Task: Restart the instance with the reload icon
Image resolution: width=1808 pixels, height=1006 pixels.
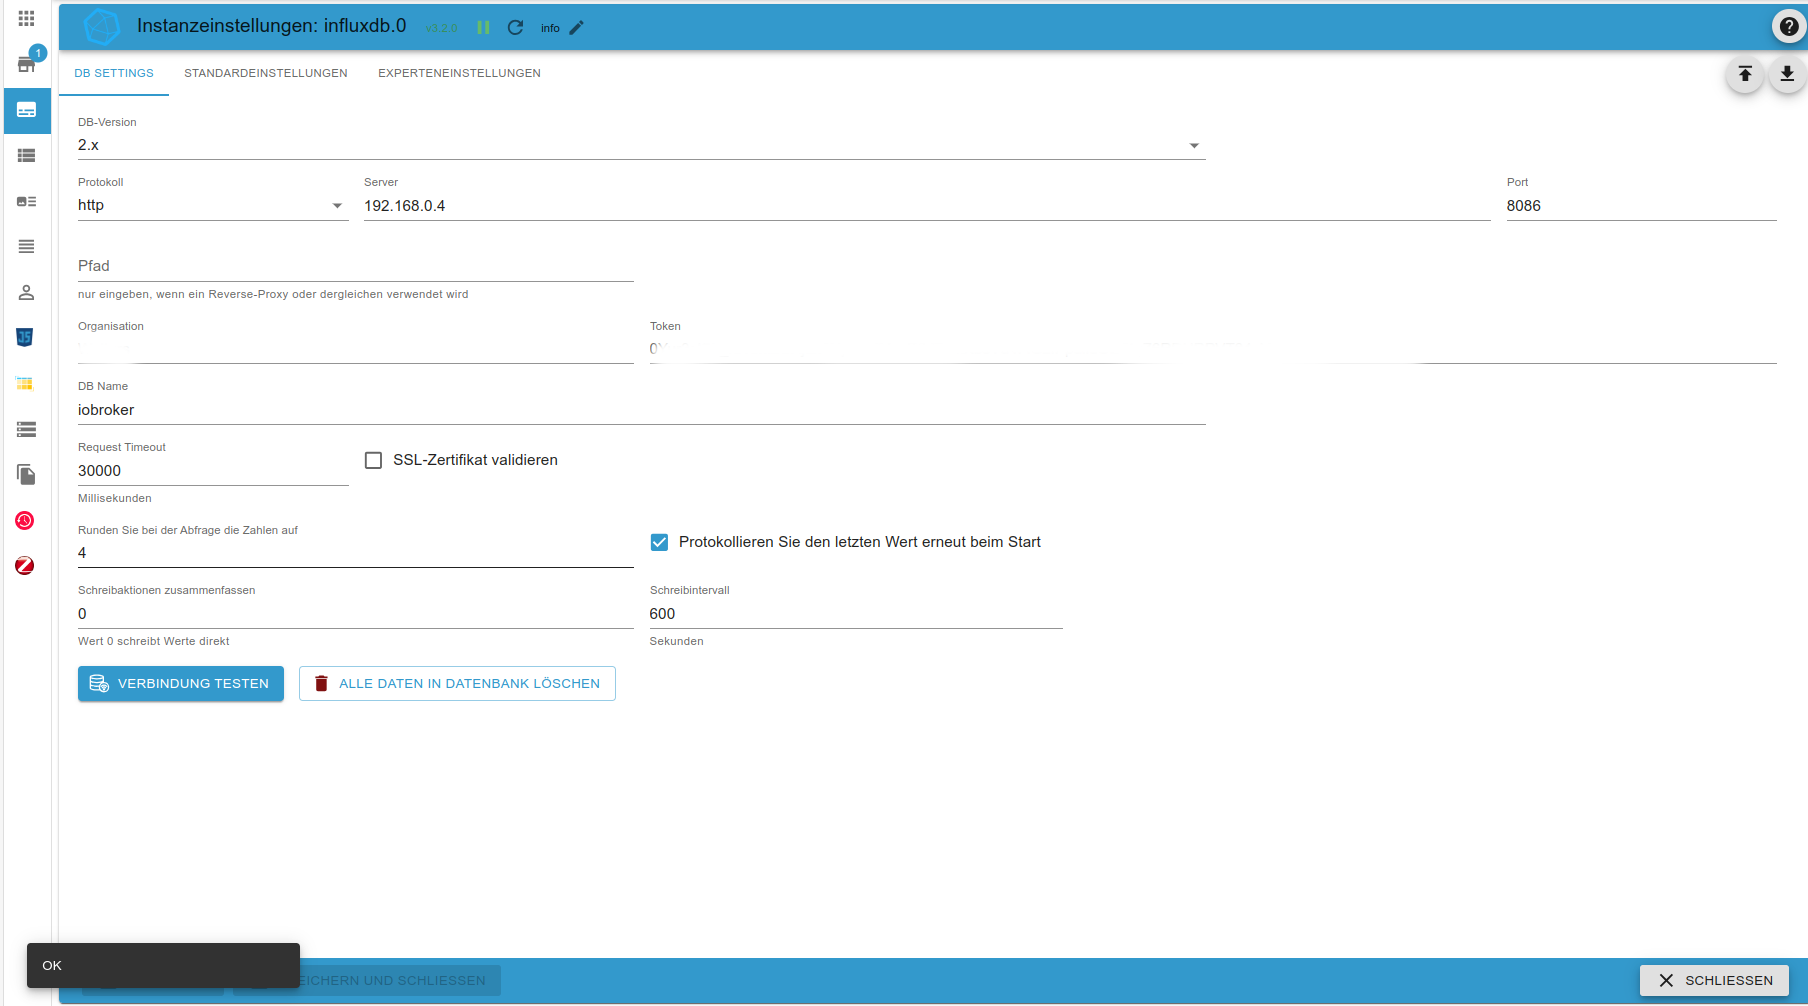Action: click(x=516, y=28)
